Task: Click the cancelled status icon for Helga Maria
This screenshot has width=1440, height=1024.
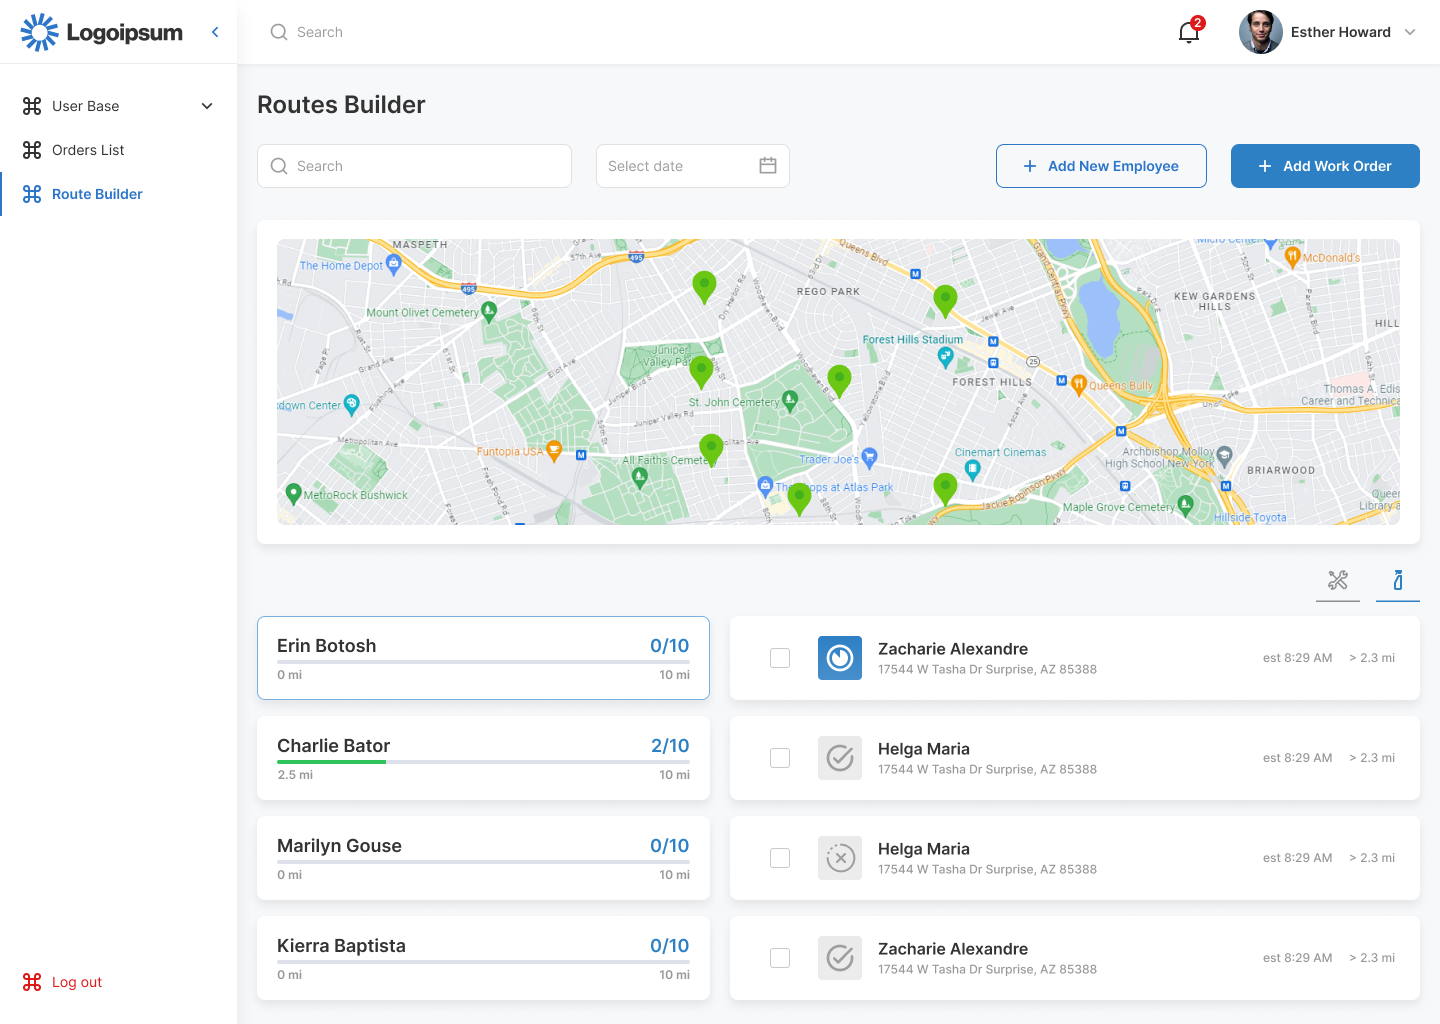Action: click(x=839, y=858)
